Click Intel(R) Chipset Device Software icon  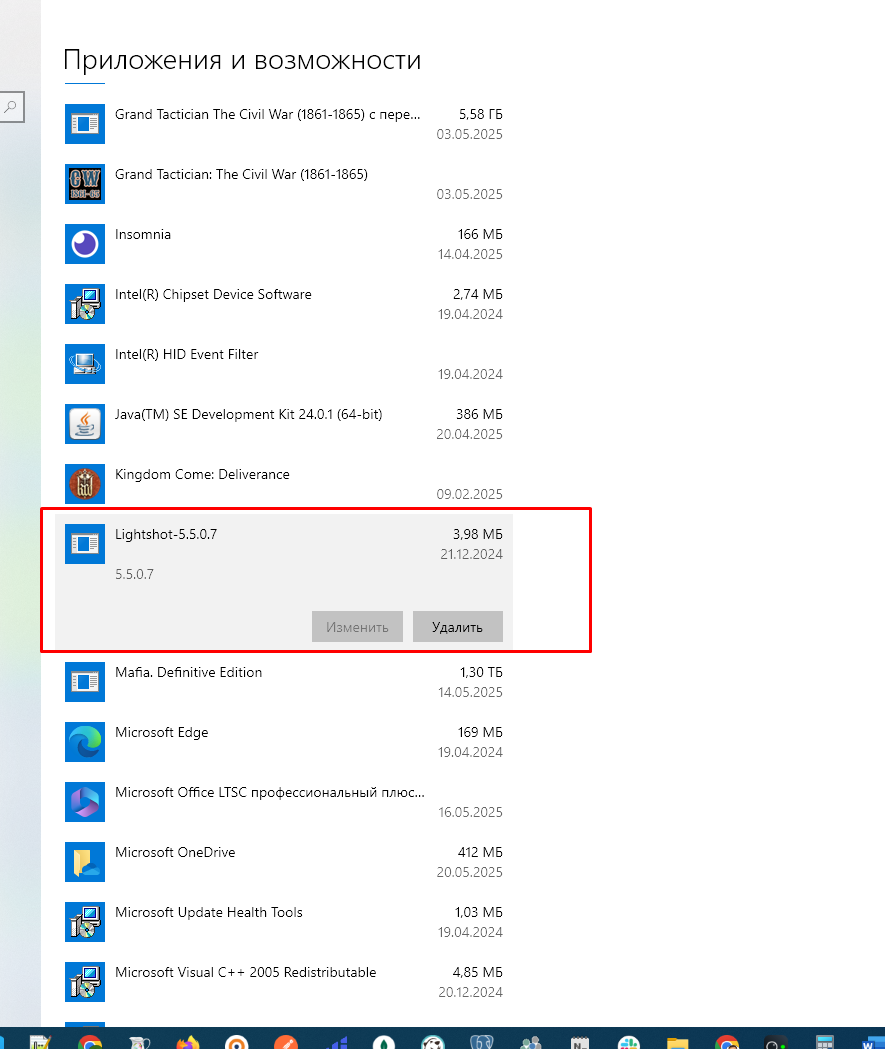(x=85, y=304)
